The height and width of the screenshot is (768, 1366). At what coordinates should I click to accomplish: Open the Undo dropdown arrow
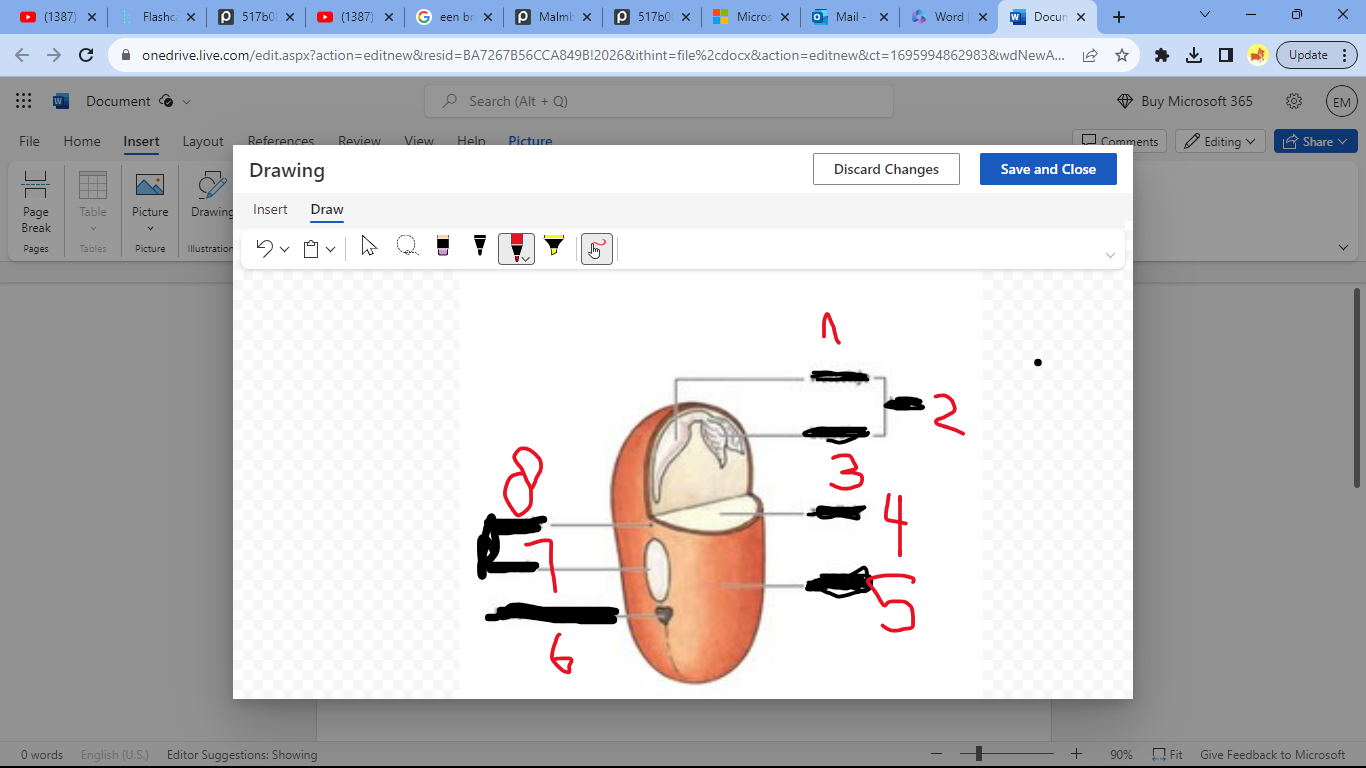tap(285, 249)
